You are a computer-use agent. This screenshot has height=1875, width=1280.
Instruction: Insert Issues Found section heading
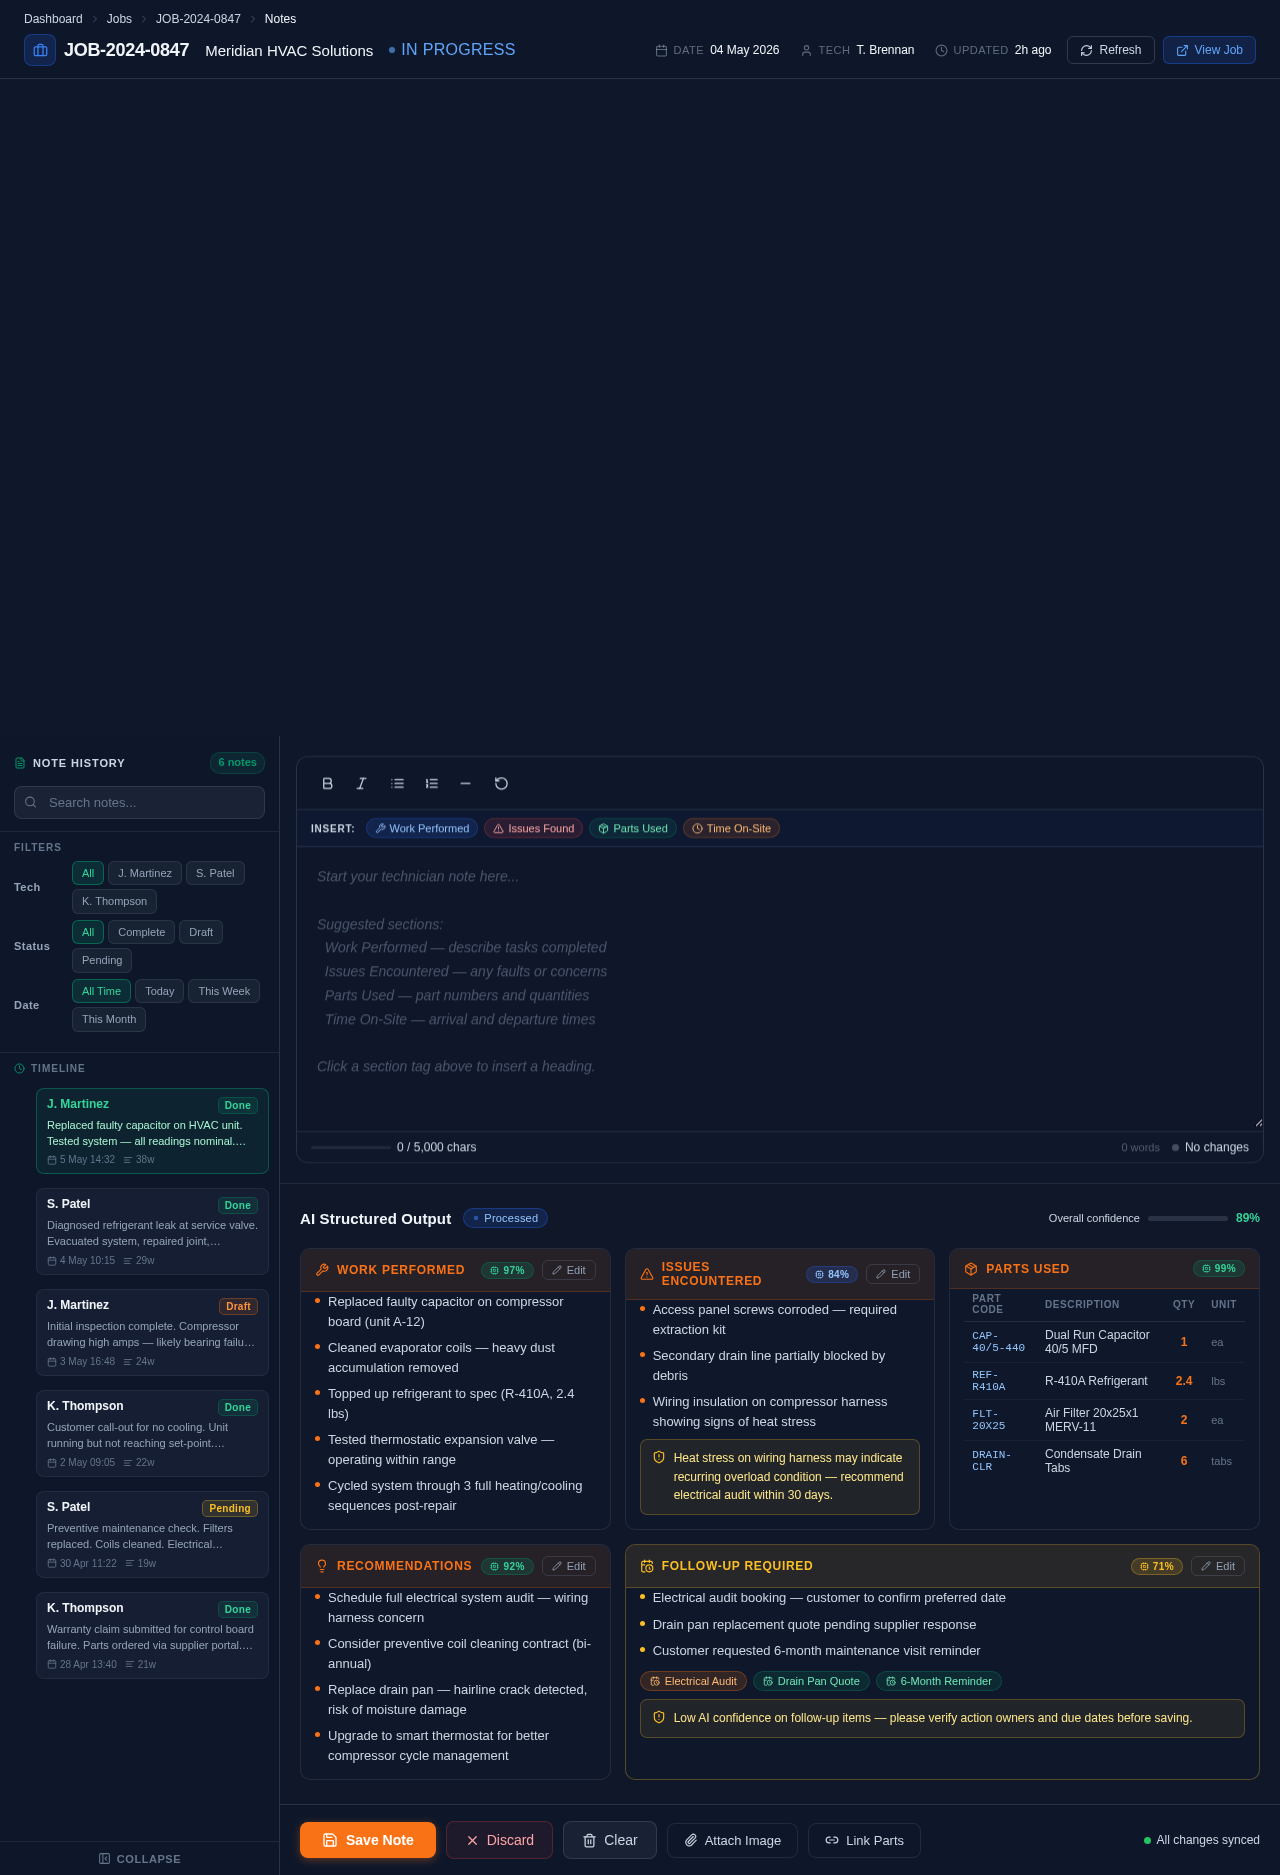pos(533,828)
